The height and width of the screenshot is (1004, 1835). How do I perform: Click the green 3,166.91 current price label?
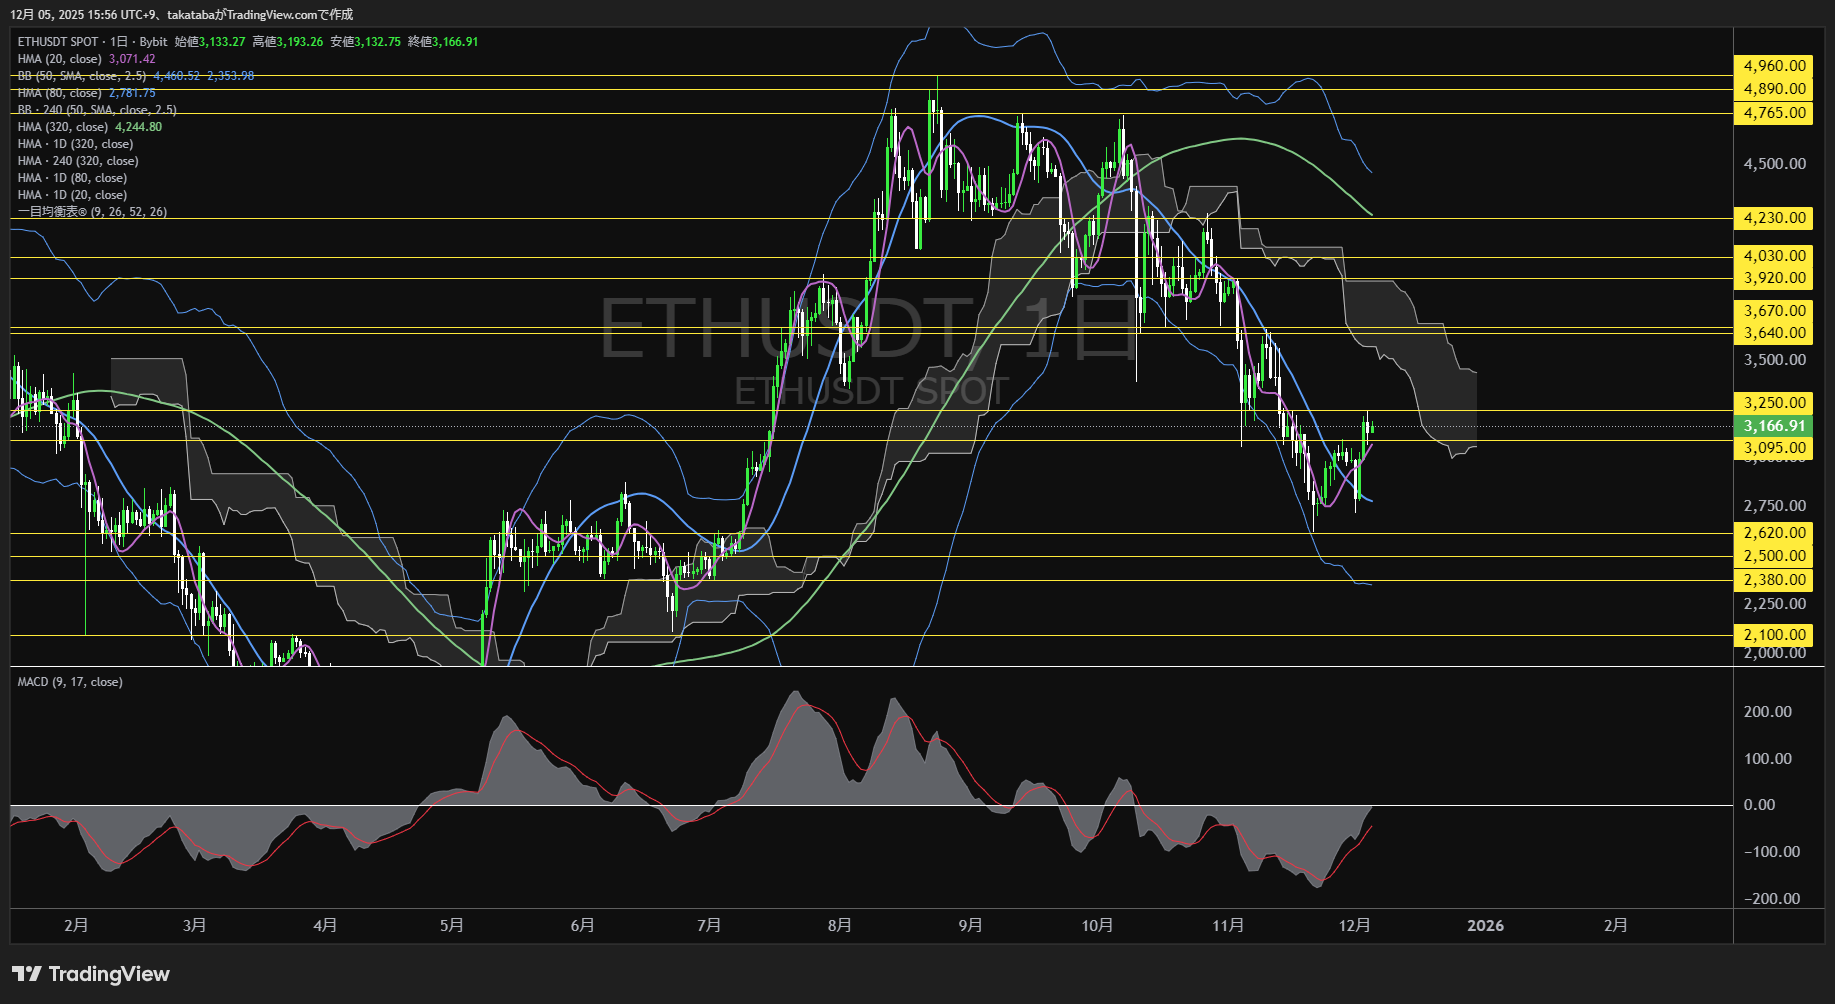coord(1774,426)
